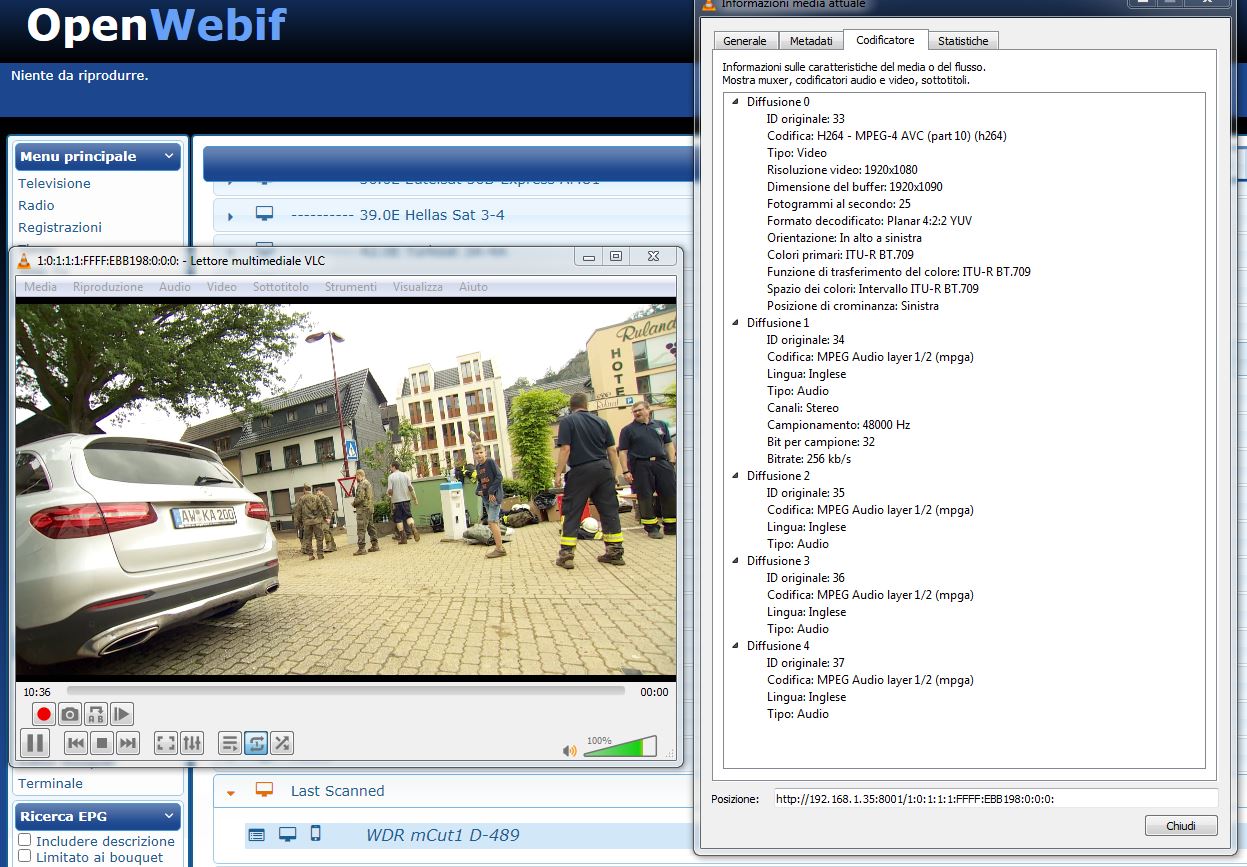Image resolution: width=1247 pixels, height=867 pixels.
Task: Click the VLC cone icon in player title bar
Action: point(24,261)
